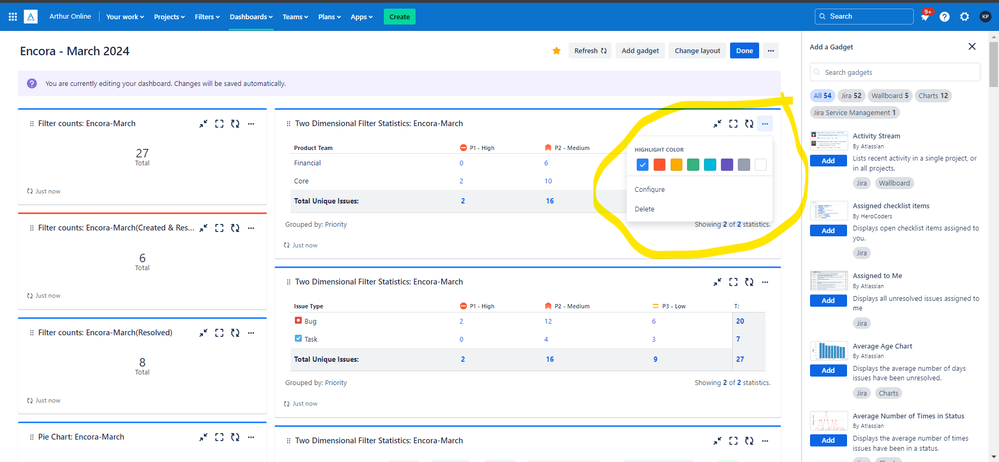Open the help question mark icon
Screen dimensions: 999x462
pos(944,17)
